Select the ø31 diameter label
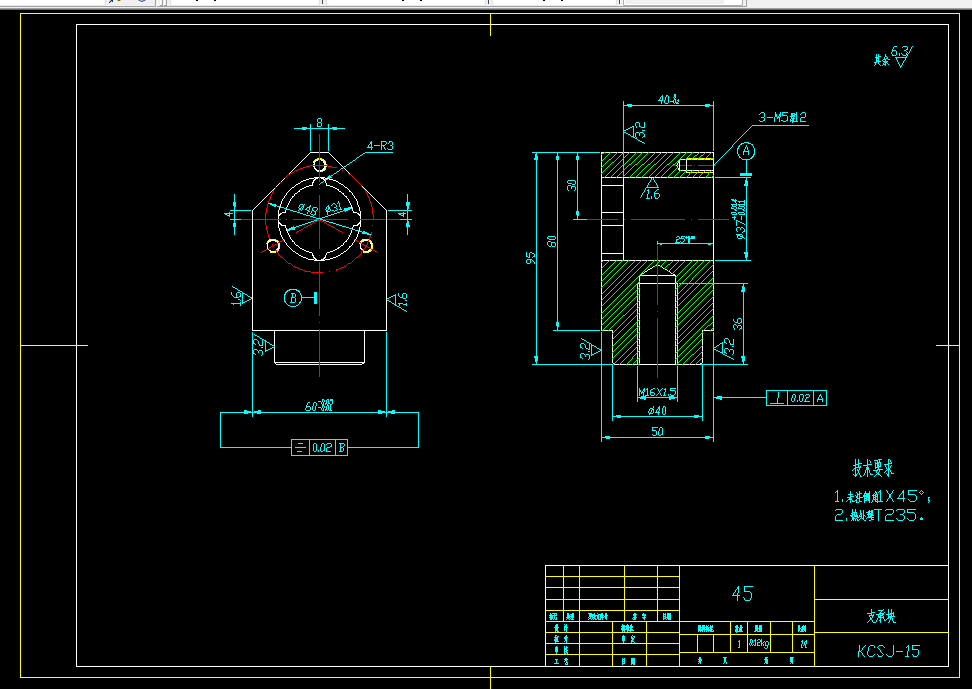The image size is (972, 689). 334,207
